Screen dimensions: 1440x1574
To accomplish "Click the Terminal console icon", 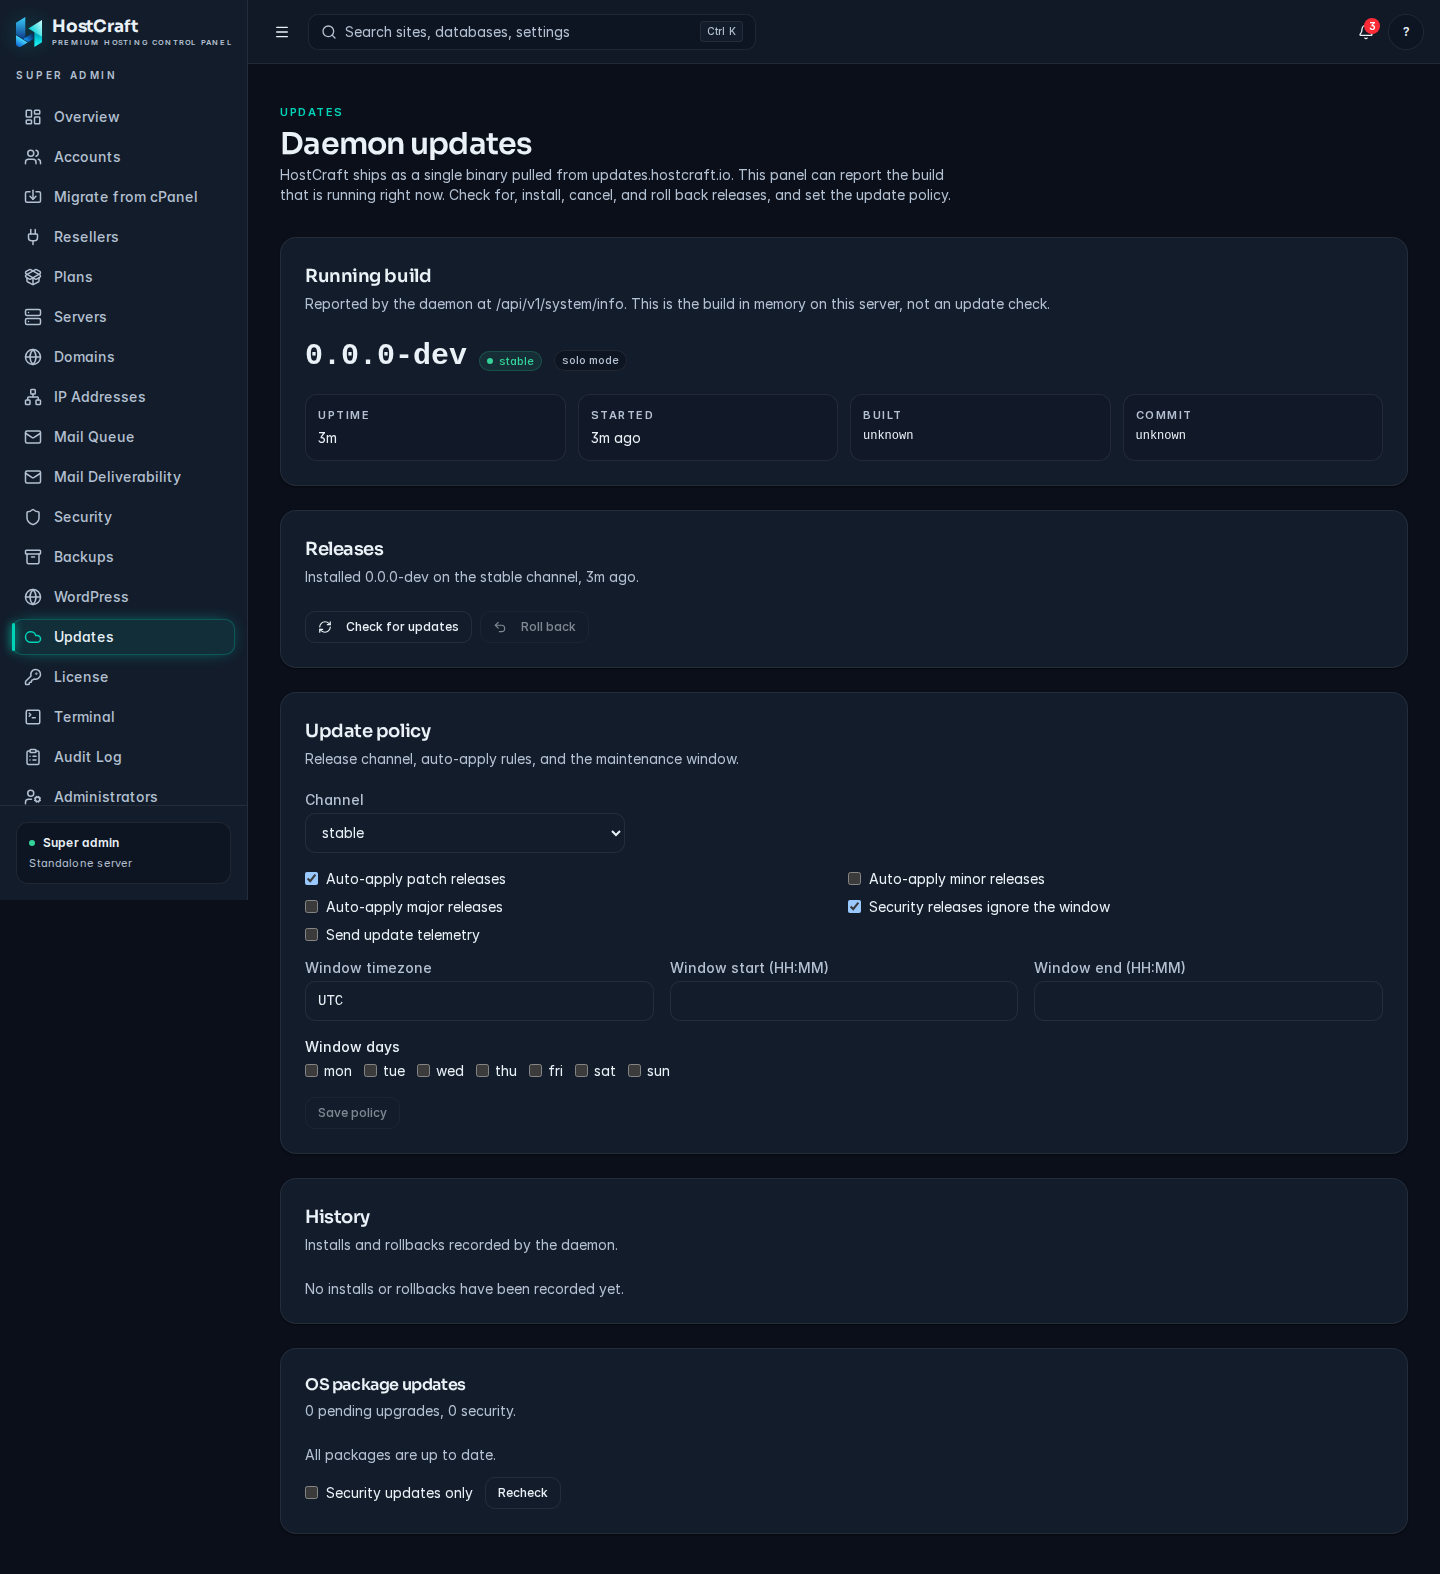I will click(33, 717).
